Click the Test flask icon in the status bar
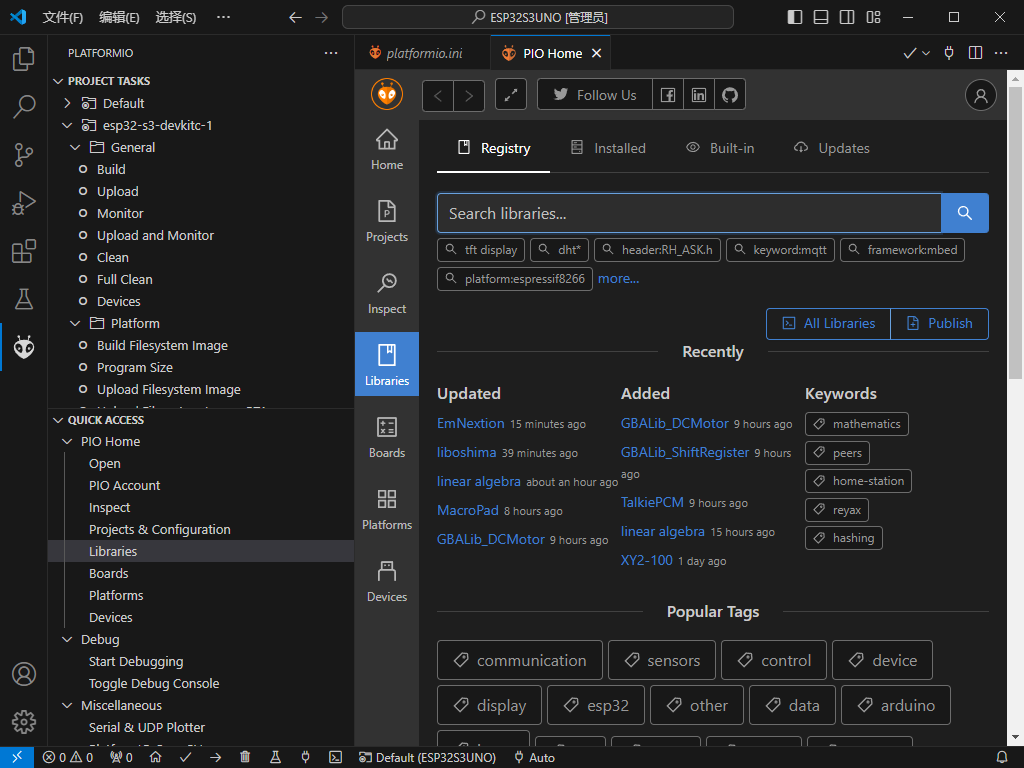Viewport: 1024px width, 768px height. tap(275, 757)
